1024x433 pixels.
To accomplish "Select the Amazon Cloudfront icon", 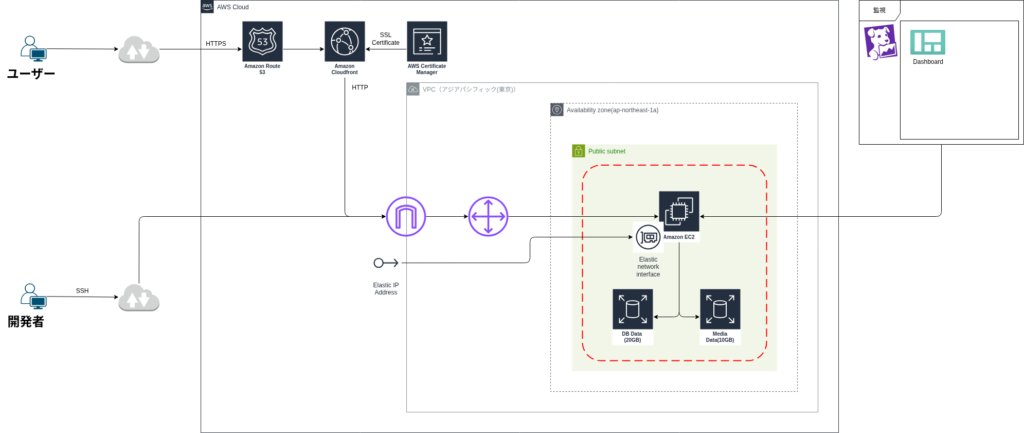I will (344, 40).
